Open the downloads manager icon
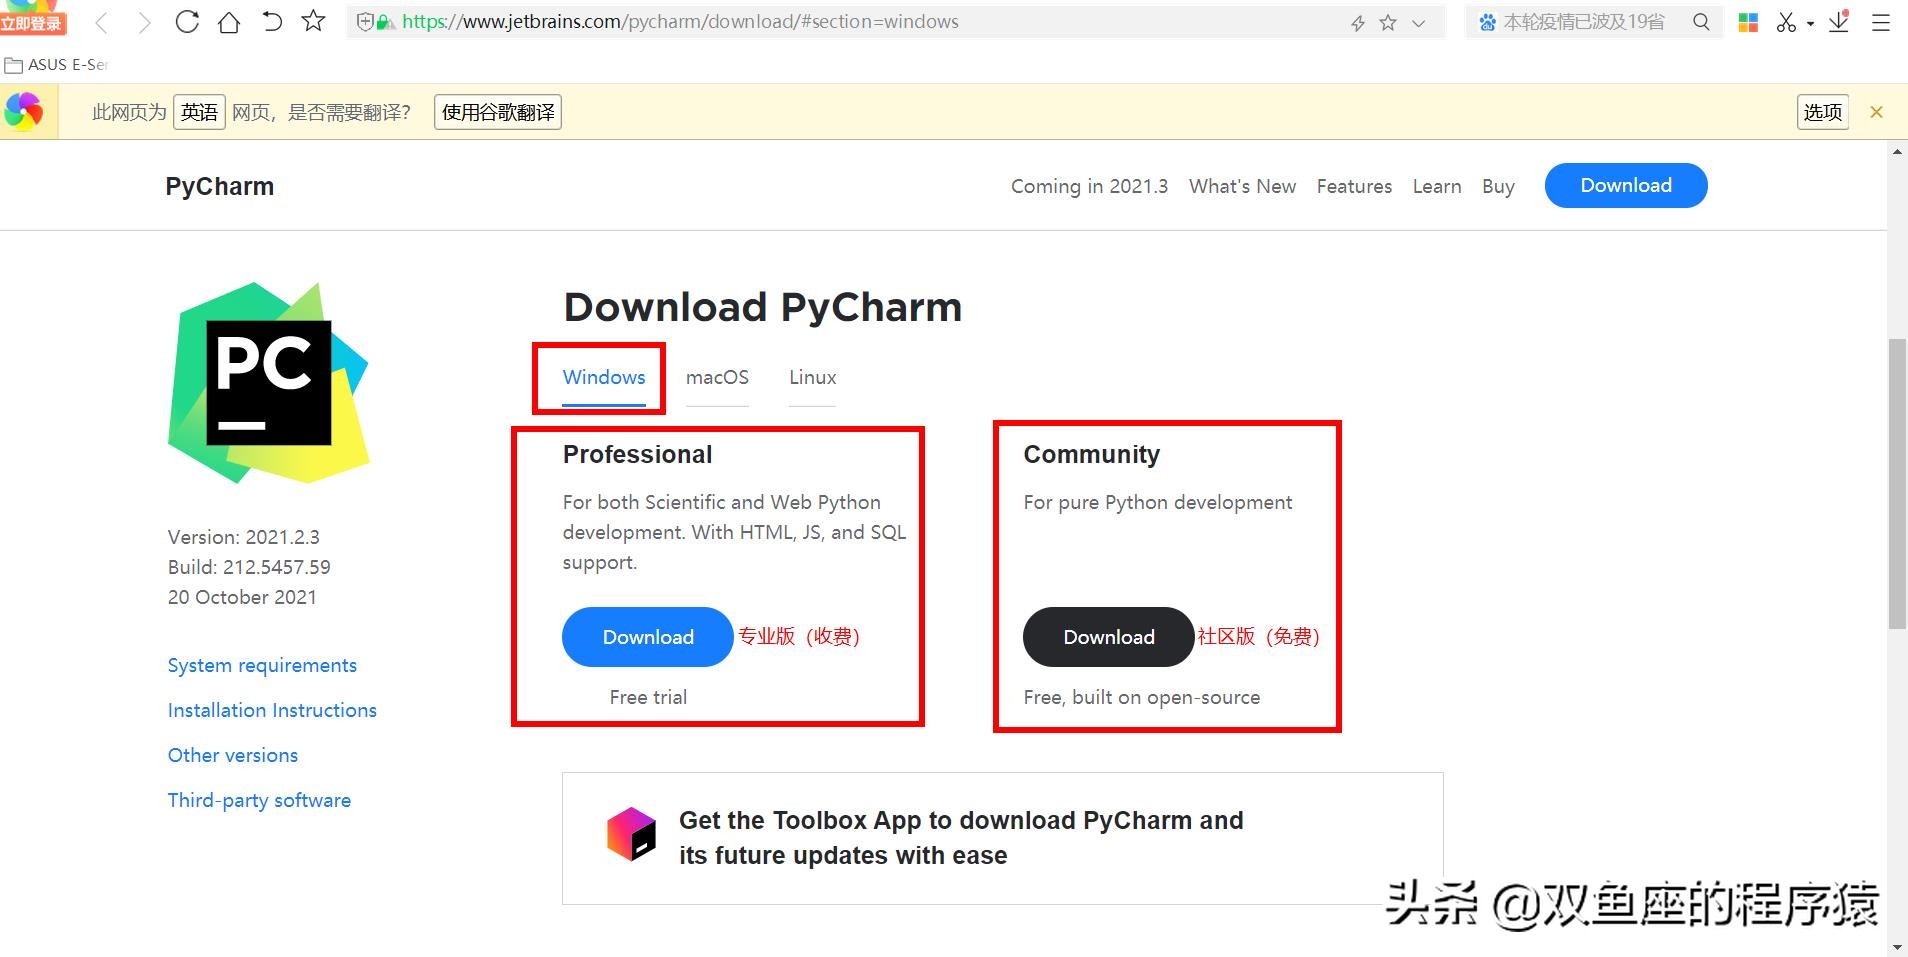Viewport: 1908px width, 957px height. pyautogui.click(x=1839, y=21)
